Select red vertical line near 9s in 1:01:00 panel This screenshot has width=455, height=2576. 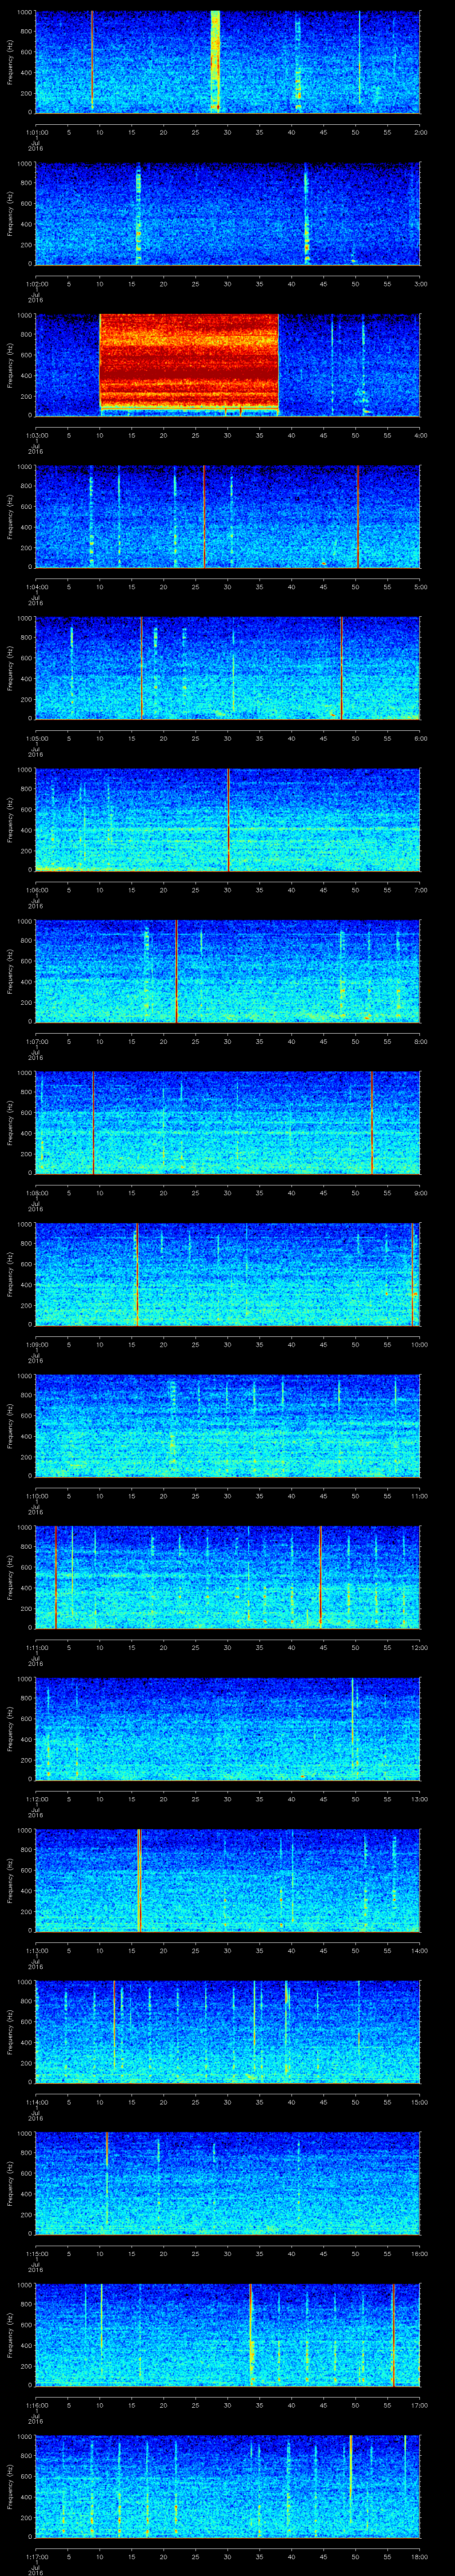(92, 60)
